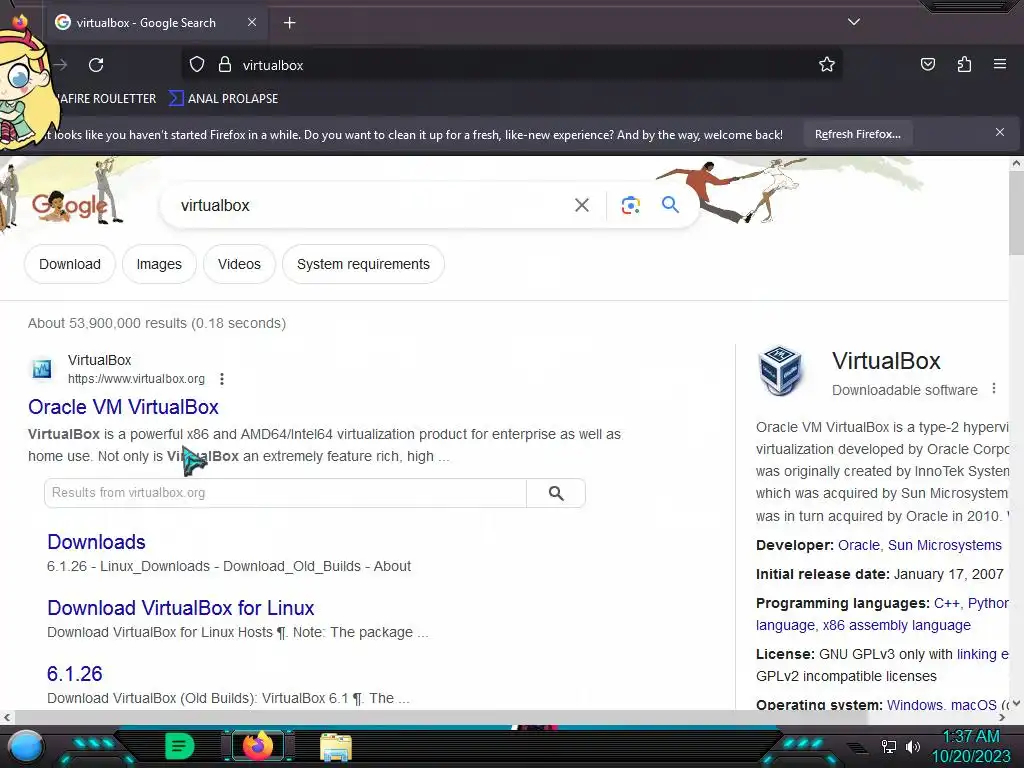Click the AFIRE ROULETTER bookmark toolbar item

[104, 99]
